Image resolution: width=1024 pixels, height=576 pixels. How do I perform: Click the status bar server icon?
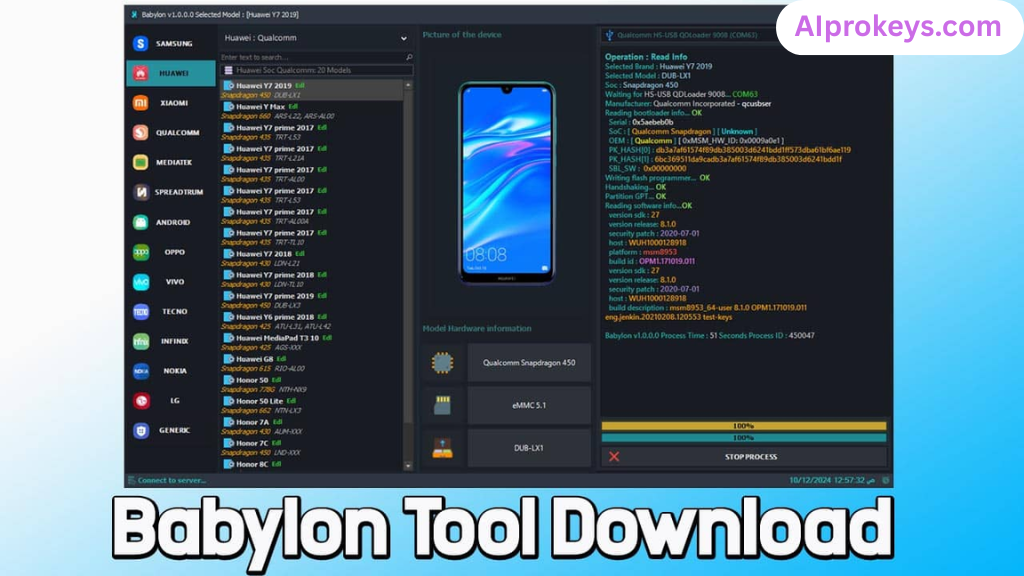coord(131,480)
